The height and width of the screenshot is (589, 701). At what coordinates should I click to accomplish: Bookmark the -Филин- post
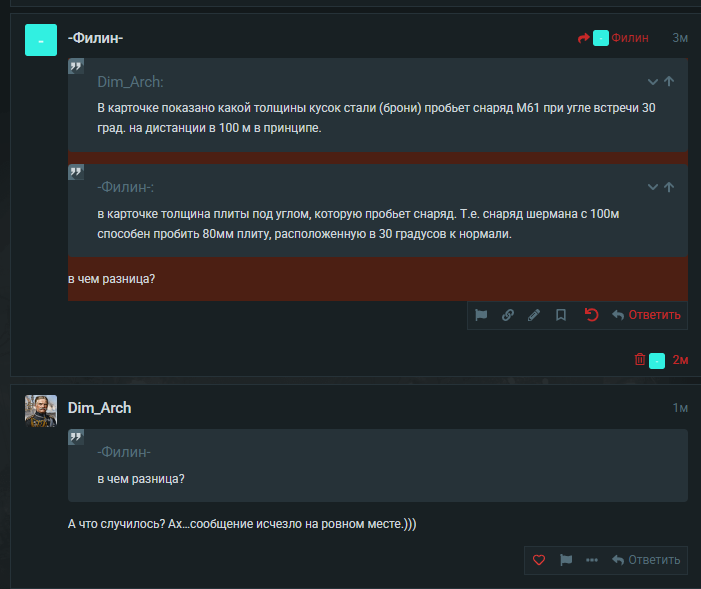pyautogui.click(x=561, y=315)
